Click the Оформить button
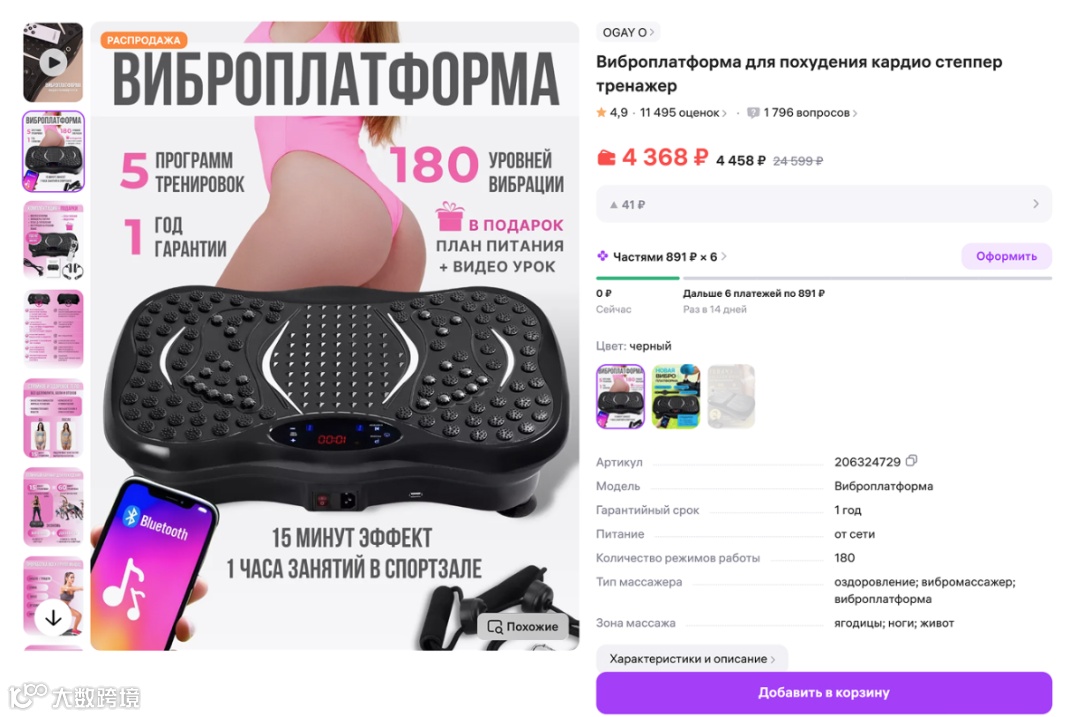 1006,256
